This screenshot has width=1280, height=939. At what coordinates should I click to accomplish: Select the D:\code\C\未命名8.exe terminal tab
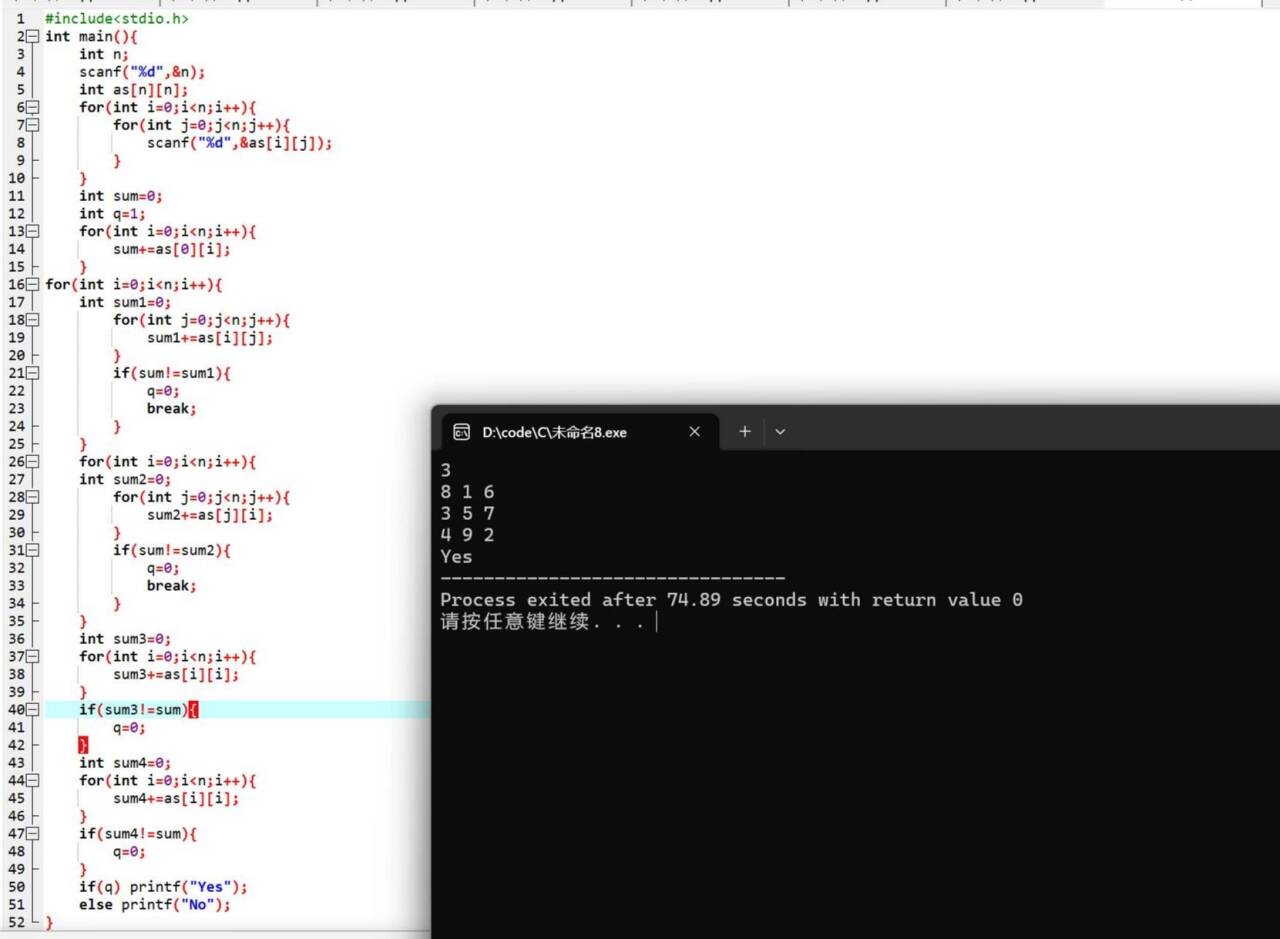tap(580, 432)
